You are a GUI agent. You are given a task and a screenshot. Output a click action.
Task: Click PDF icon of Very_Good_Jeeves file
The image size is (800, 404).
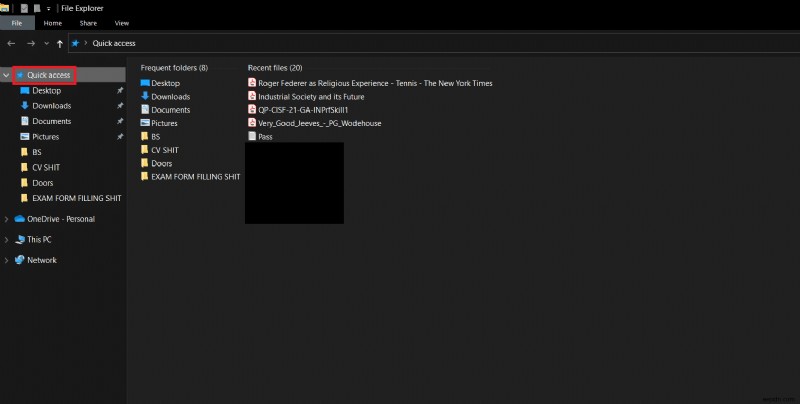pos(252,122)
